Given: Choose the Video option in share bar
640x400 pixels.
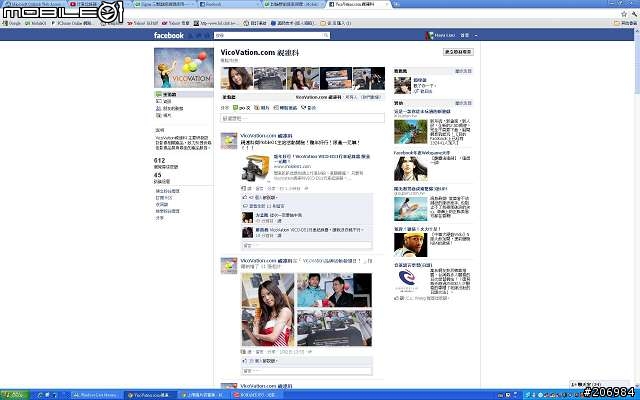Looking at the screenshot, I should tap(309, 108).
